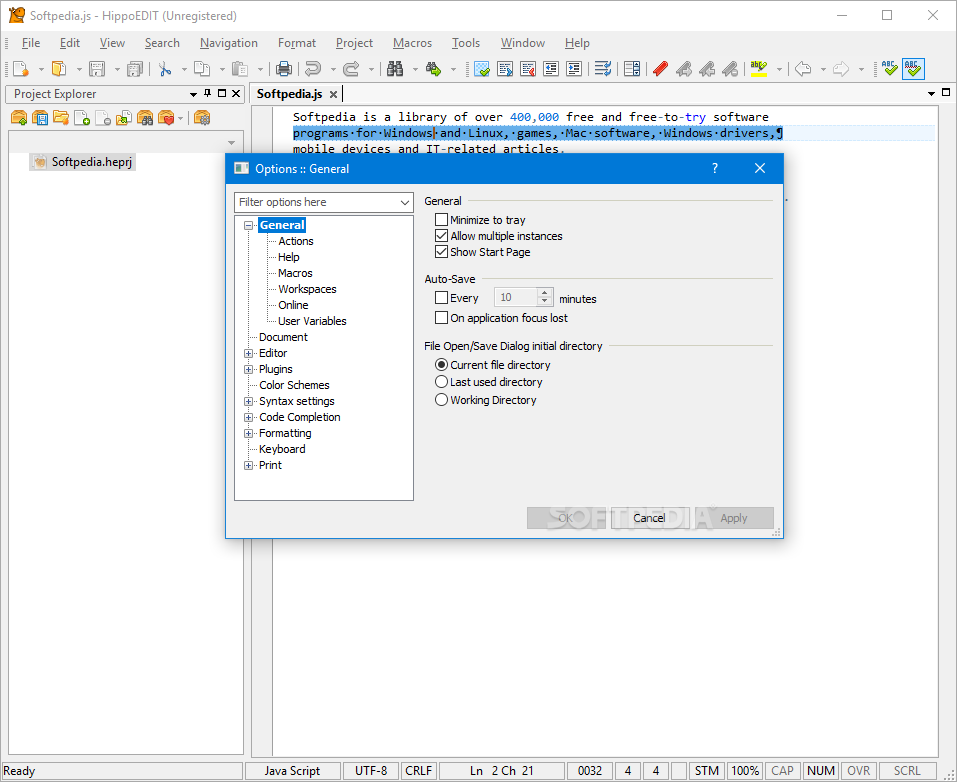Screen dimensions: 957x782
Task: Open the Window menu
Action: 522,43
